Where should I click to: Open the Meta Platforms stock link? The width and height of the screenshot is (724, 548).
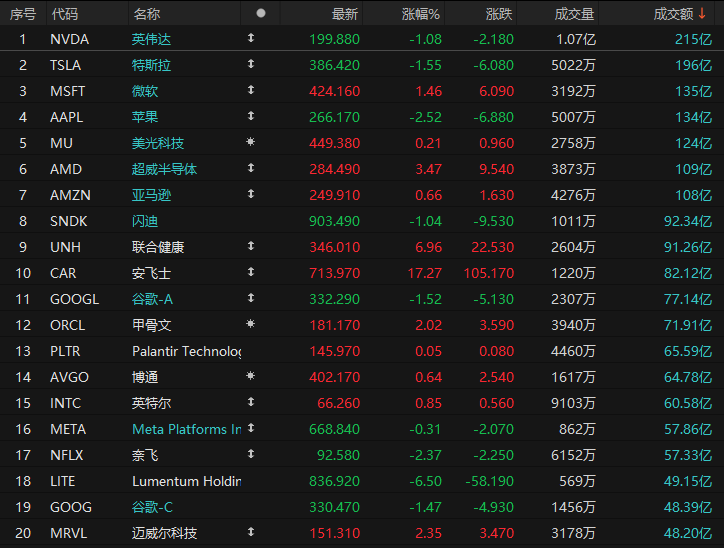point(187,429)
